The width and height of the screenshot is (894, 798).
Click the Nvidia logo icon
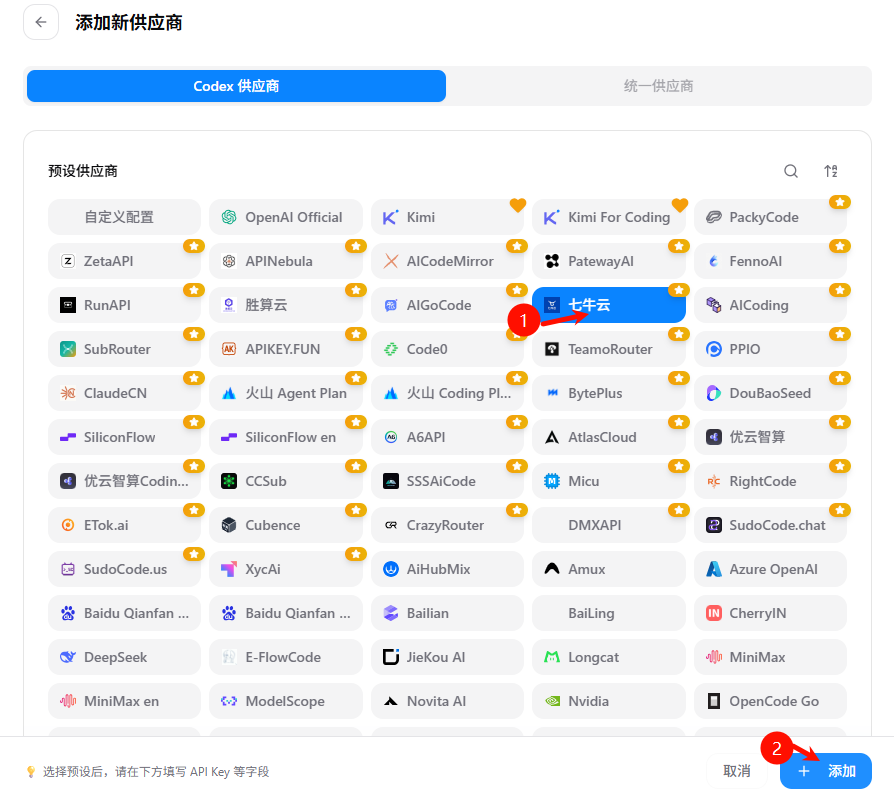click(x=552, y=701)
